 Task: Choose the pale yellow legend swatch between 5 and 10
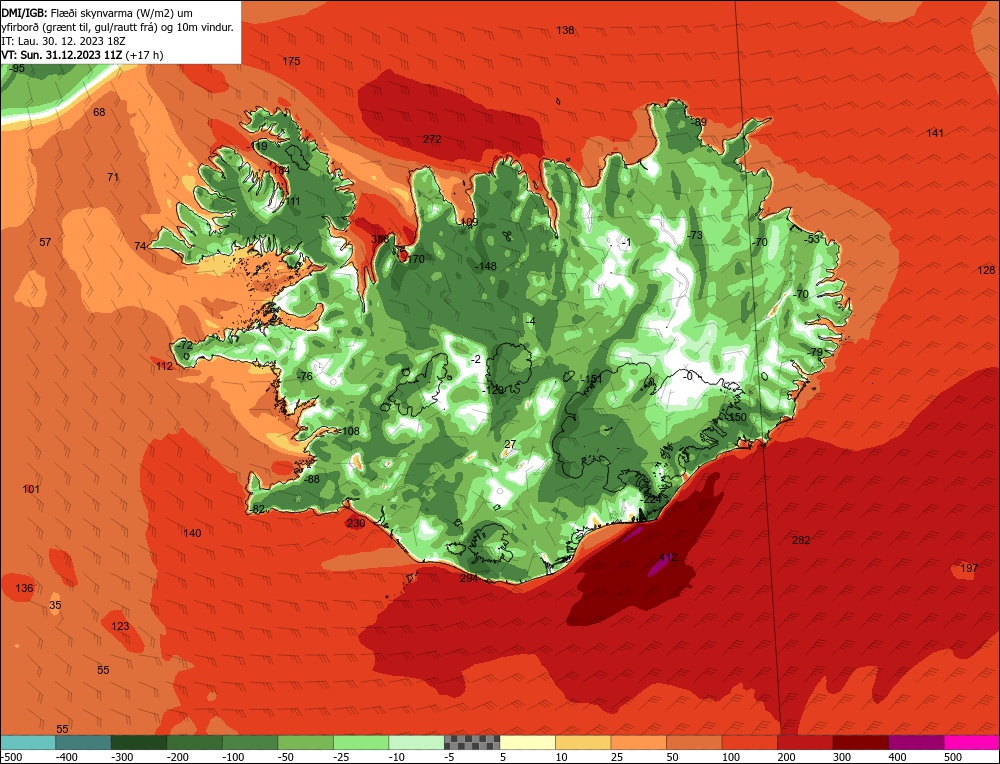coord(527,742)
